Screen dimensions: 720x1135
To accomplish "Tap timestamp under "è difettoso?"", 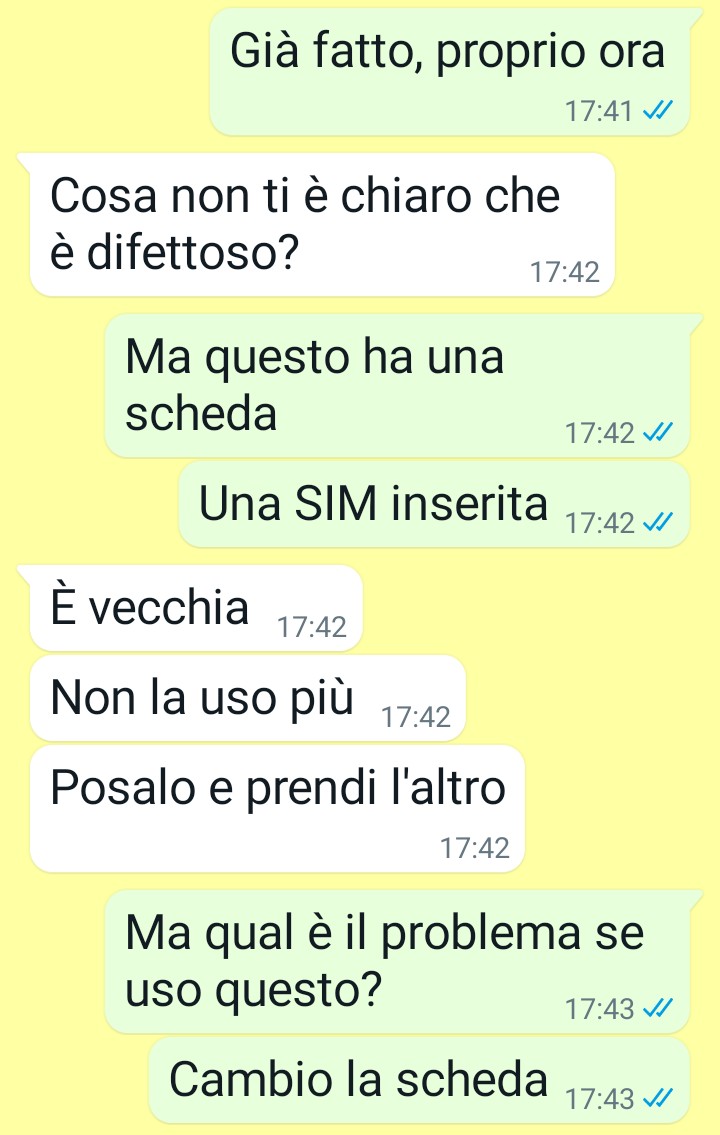I will point(564,272).
